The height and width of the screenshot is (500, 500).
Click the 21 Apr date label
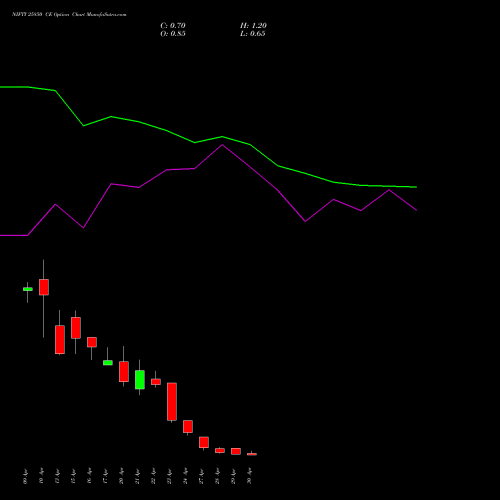[x=137, y=477]
